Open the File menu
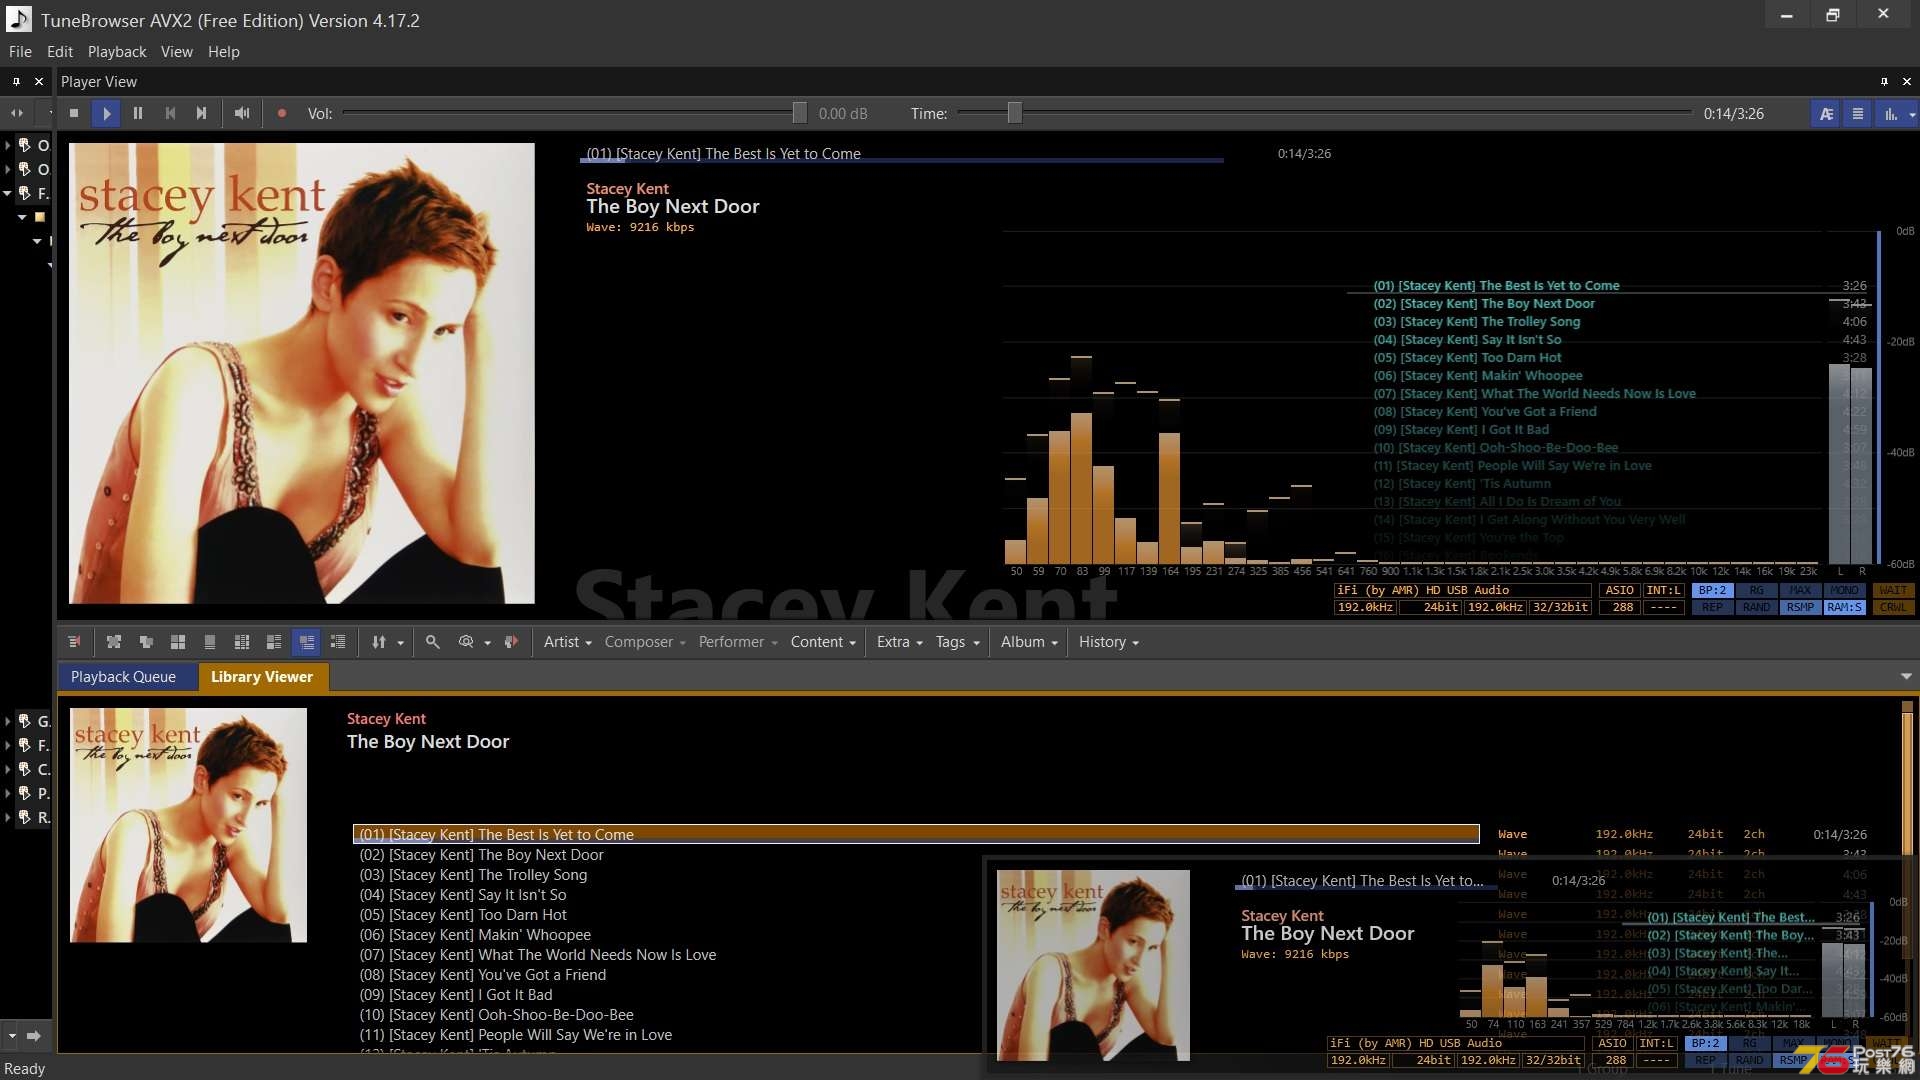 20,52
